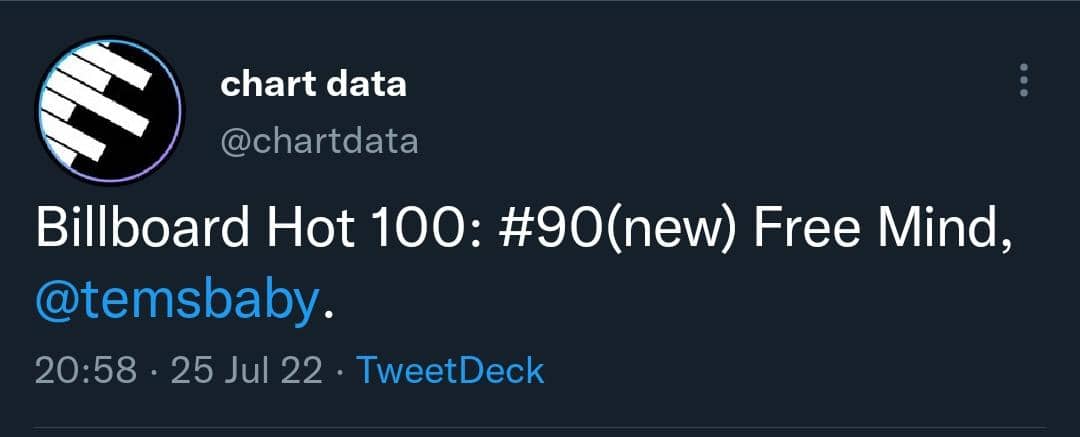Click the day "25" in the tweet date

pyautogui.click(x=190, y=371)
